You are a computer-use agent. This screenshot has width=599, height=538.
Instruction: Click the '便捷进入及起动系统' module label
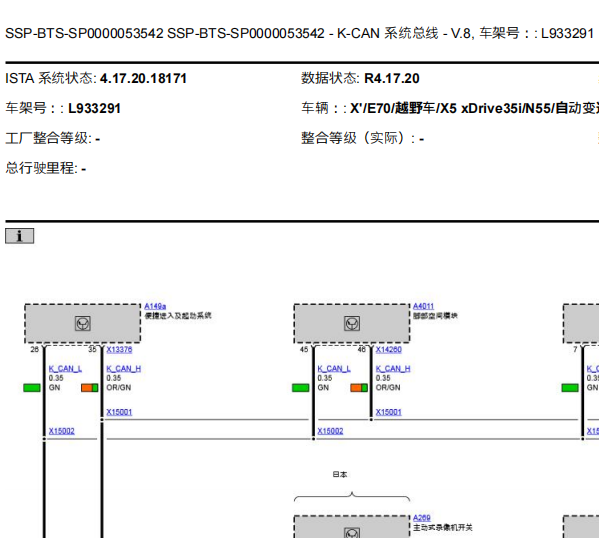[x=178, y=316]
